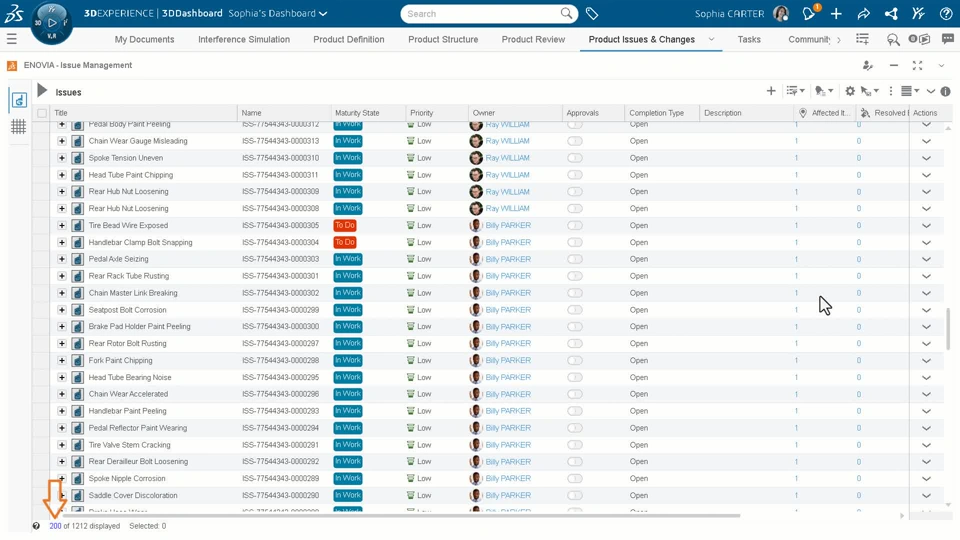
Task: Open owner Billy PARKER for Pedal Axle Seizing
Action: point(508,259)
